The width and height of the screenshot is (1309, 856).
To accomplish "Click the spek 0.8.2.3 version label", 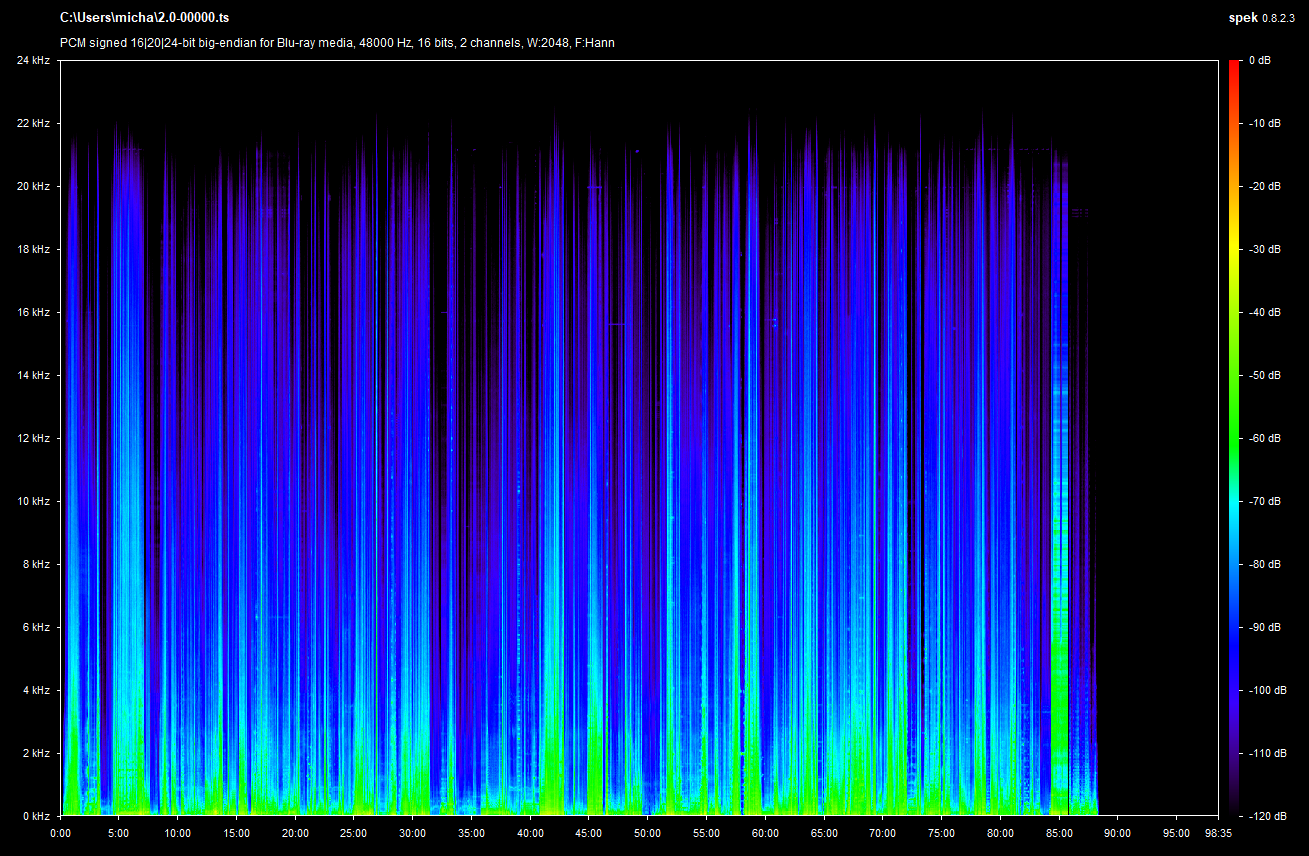I will point(1263,18).
